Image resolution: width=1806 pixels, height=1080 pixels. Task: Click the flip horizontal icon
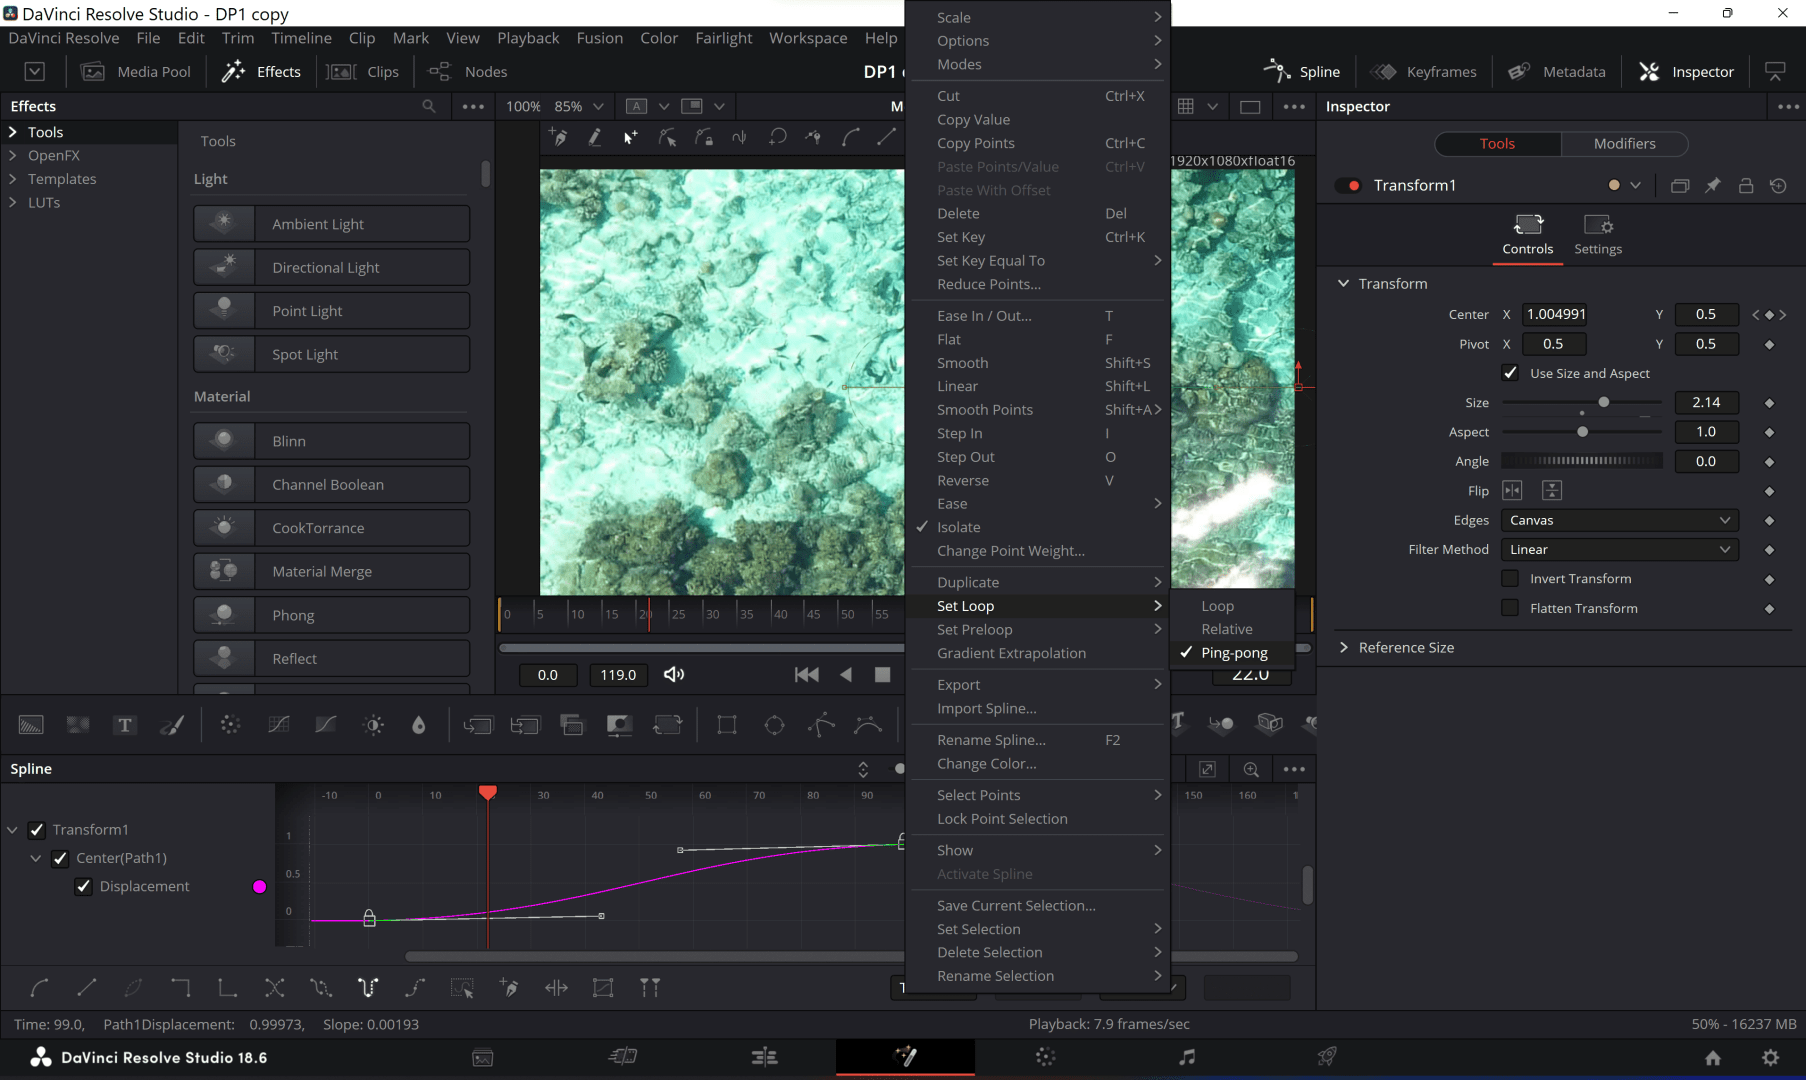[1512, 490]
